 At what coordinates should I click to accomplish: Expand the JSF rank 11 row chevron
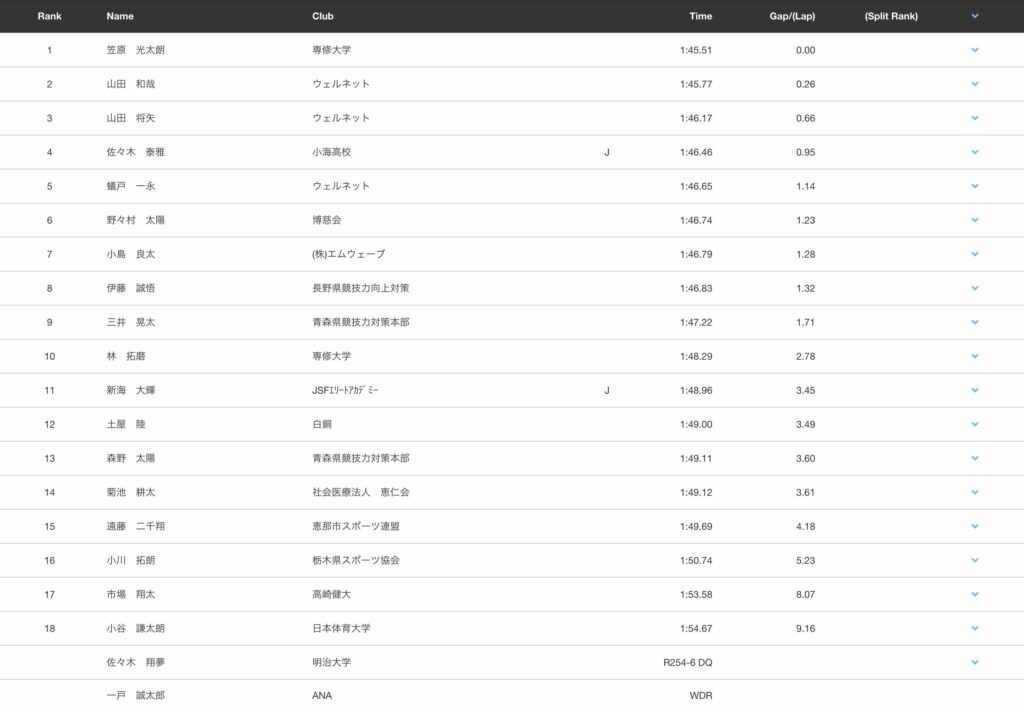point(974,390)
